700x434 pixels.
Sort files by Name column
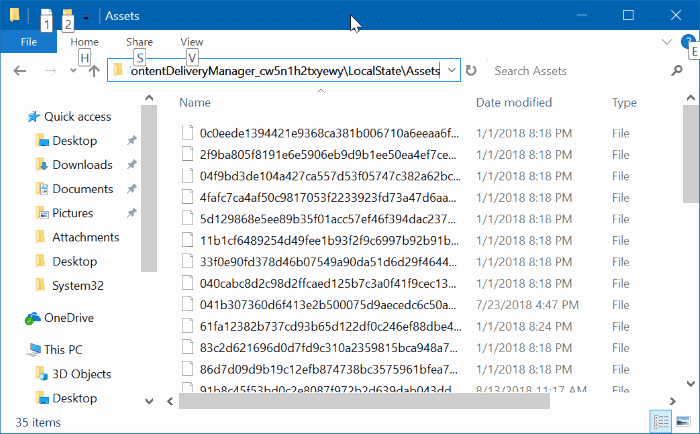click(x=195, y=103)
